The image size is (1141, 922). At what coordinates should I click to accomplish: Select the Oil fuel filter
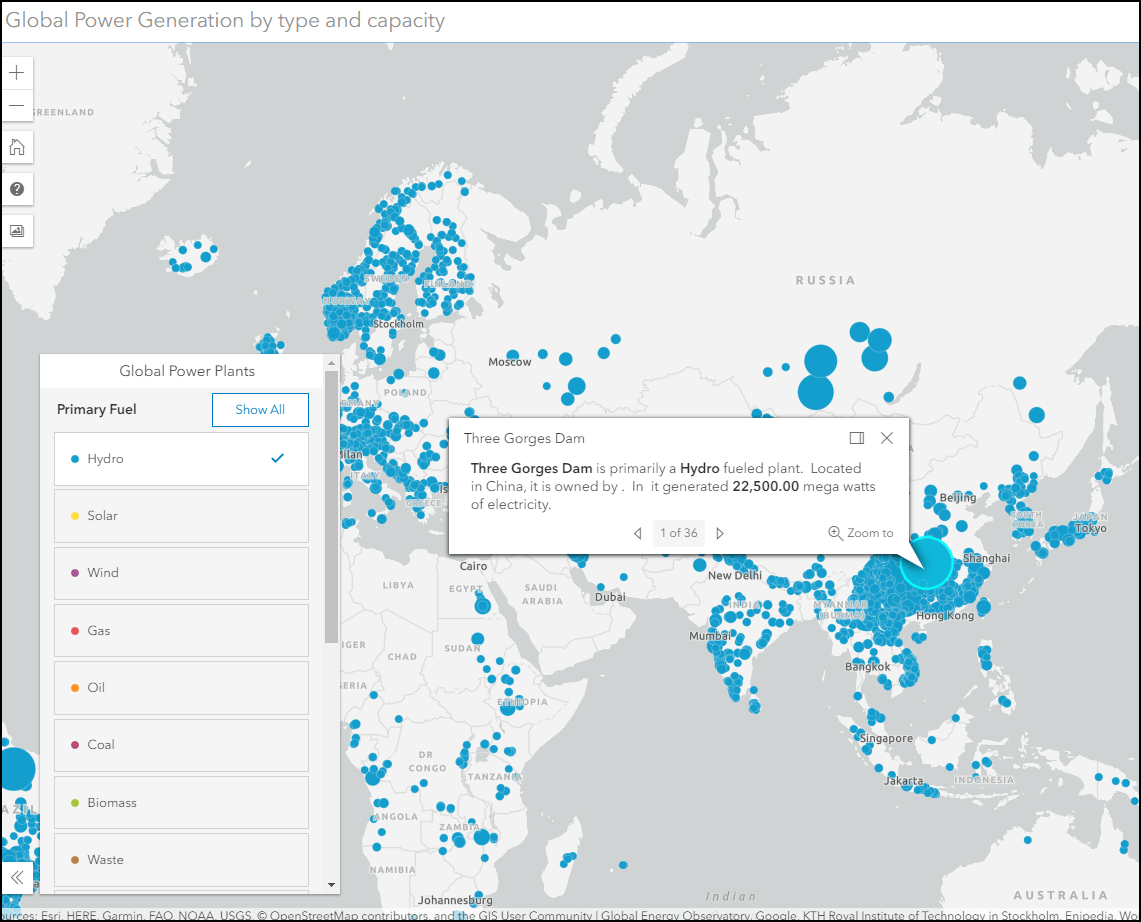181,688
